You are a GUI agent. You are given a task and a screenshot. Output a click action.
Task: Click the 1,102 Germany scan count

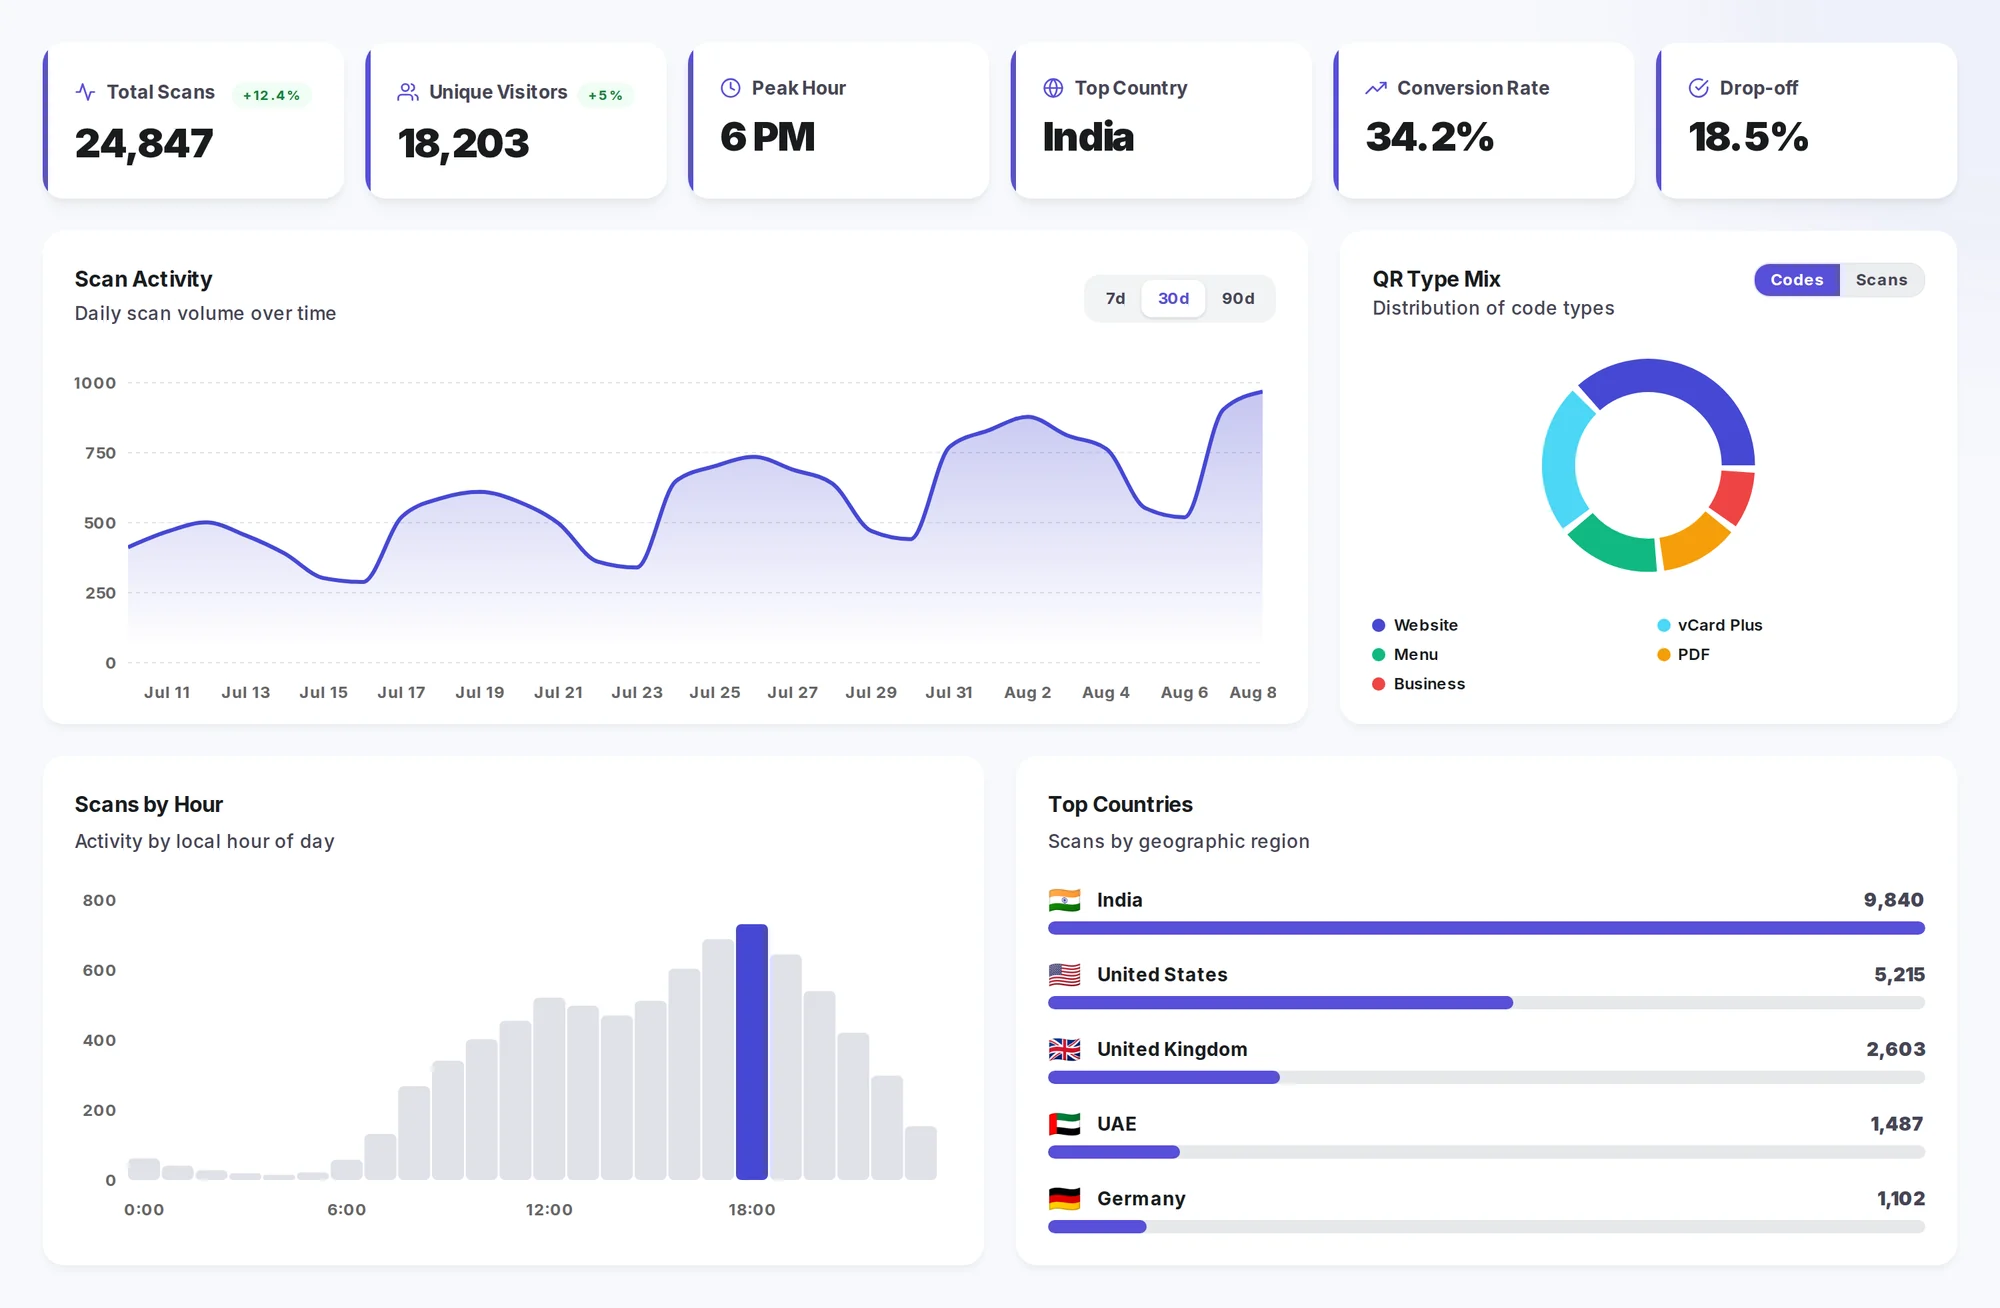pyautogui.click(x=1900, y=1198)
